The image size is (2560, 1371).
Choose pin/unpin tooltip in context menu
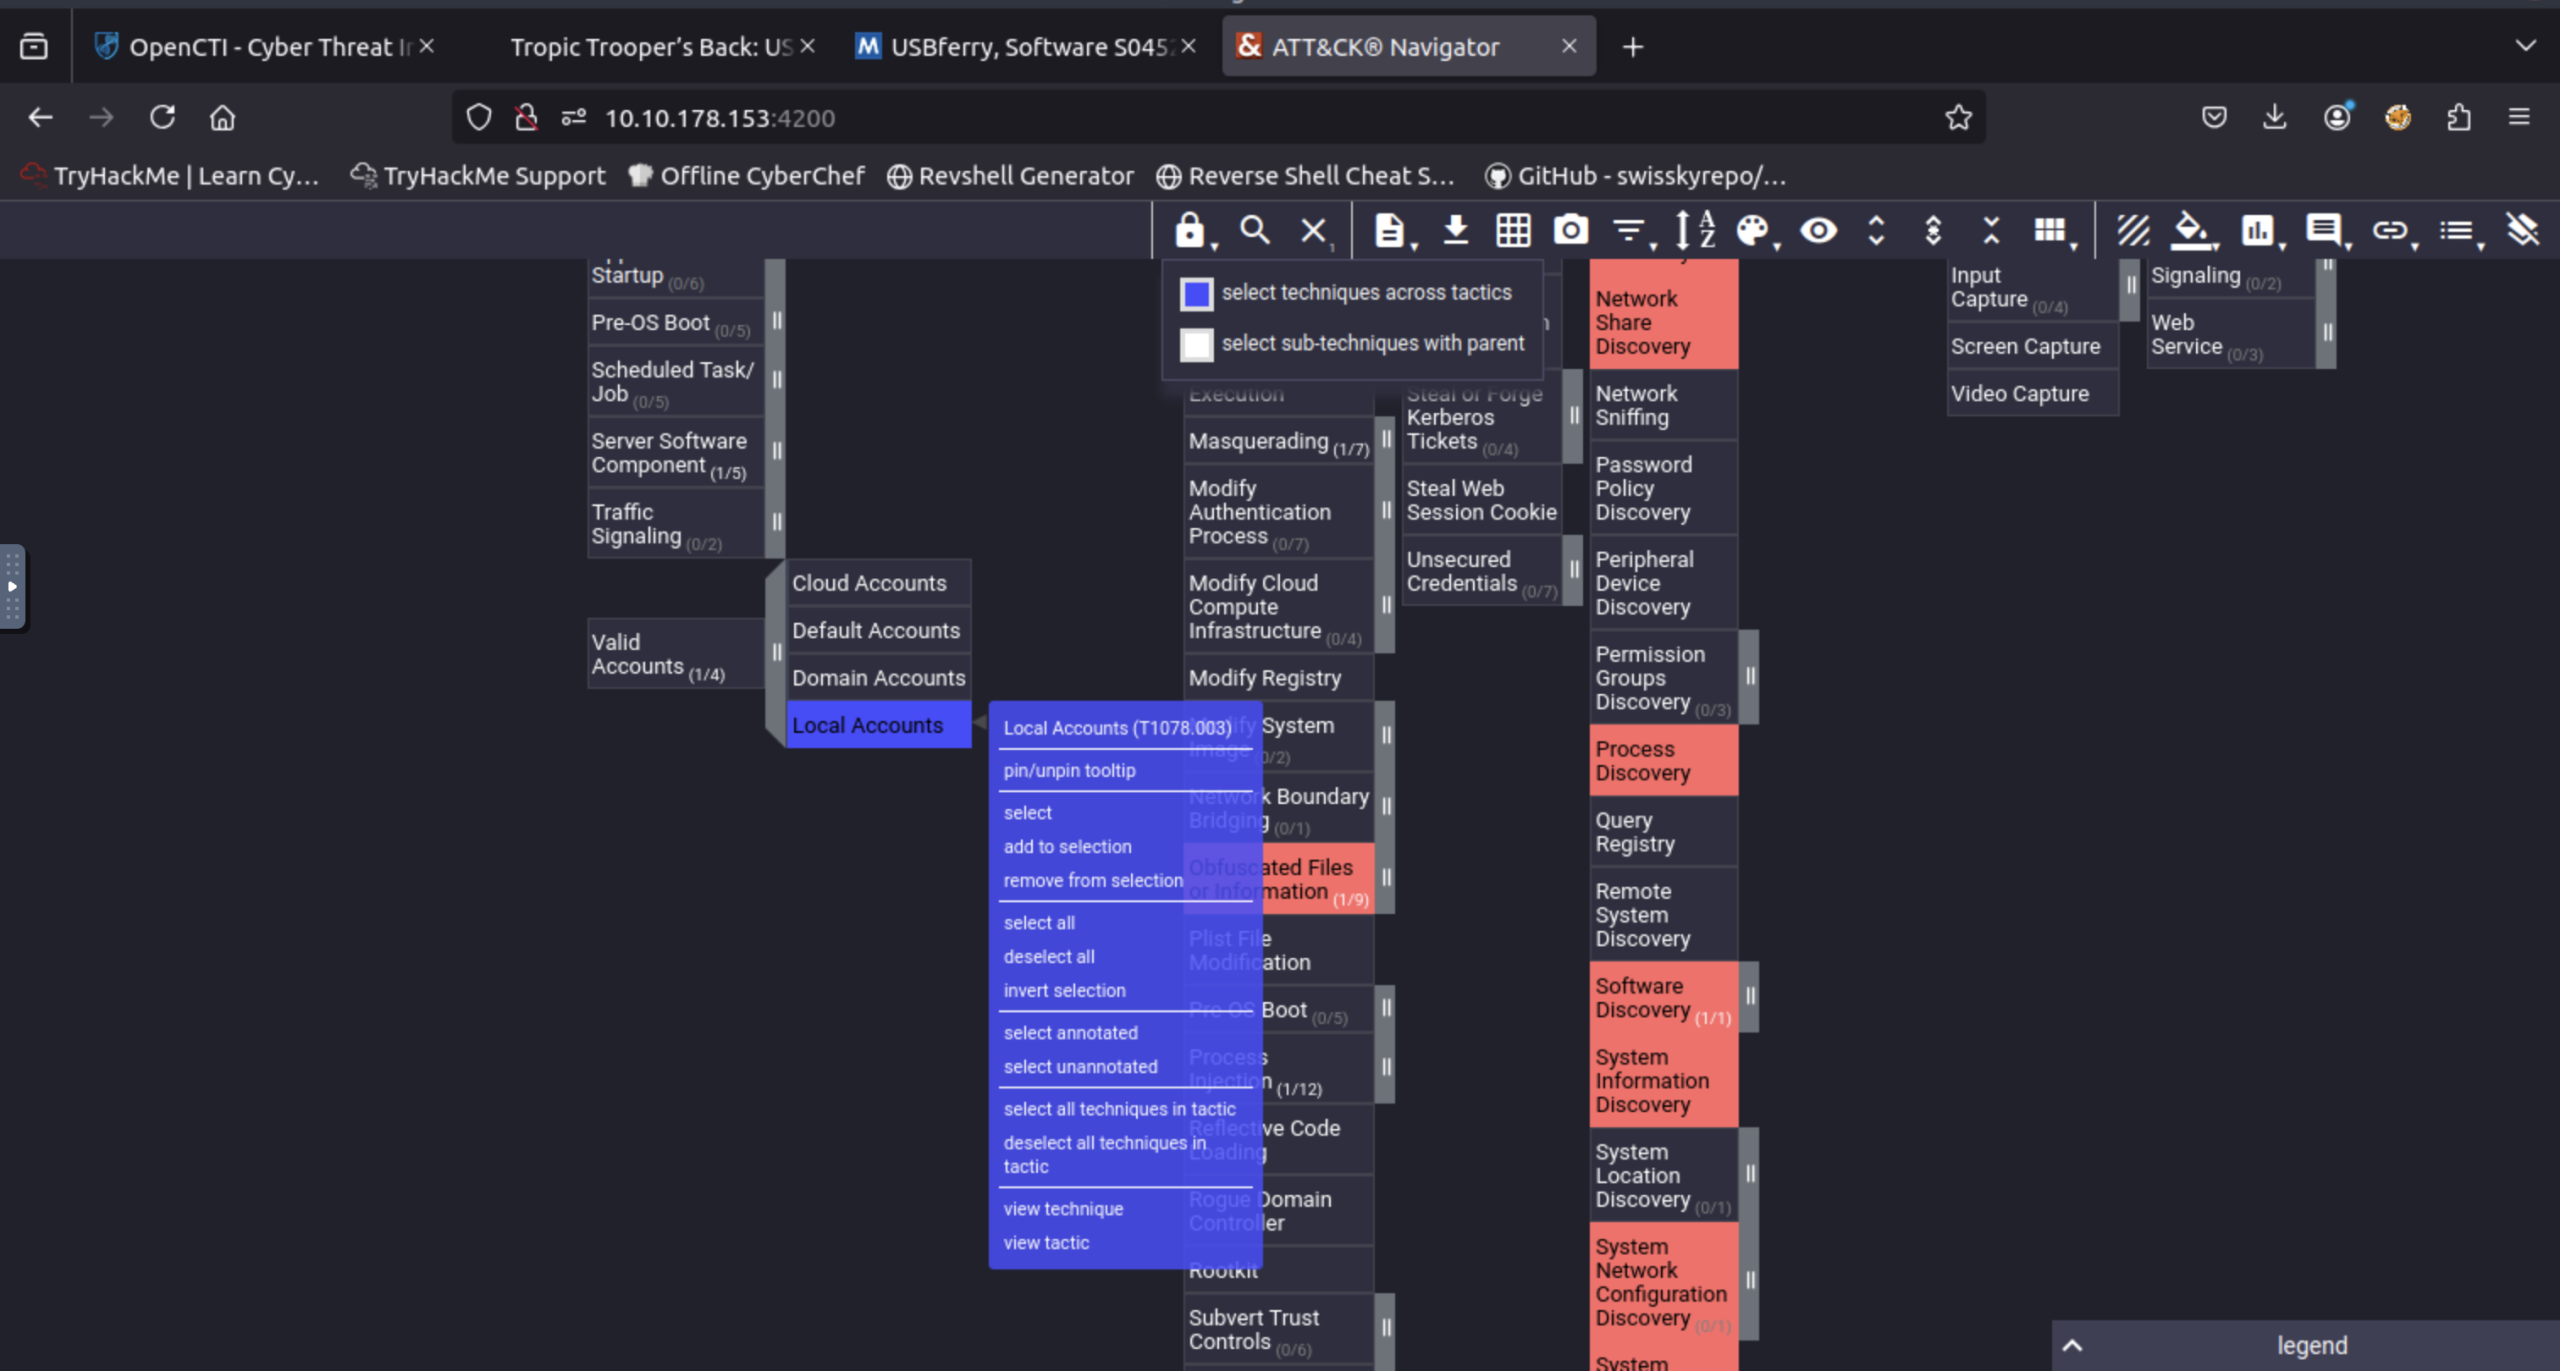(x=1069, y=771)
